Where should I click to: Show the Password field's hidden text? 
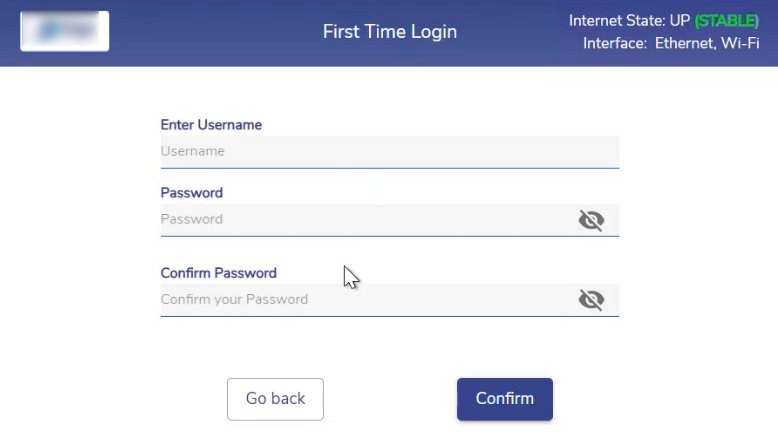click(x=591, y=220)
